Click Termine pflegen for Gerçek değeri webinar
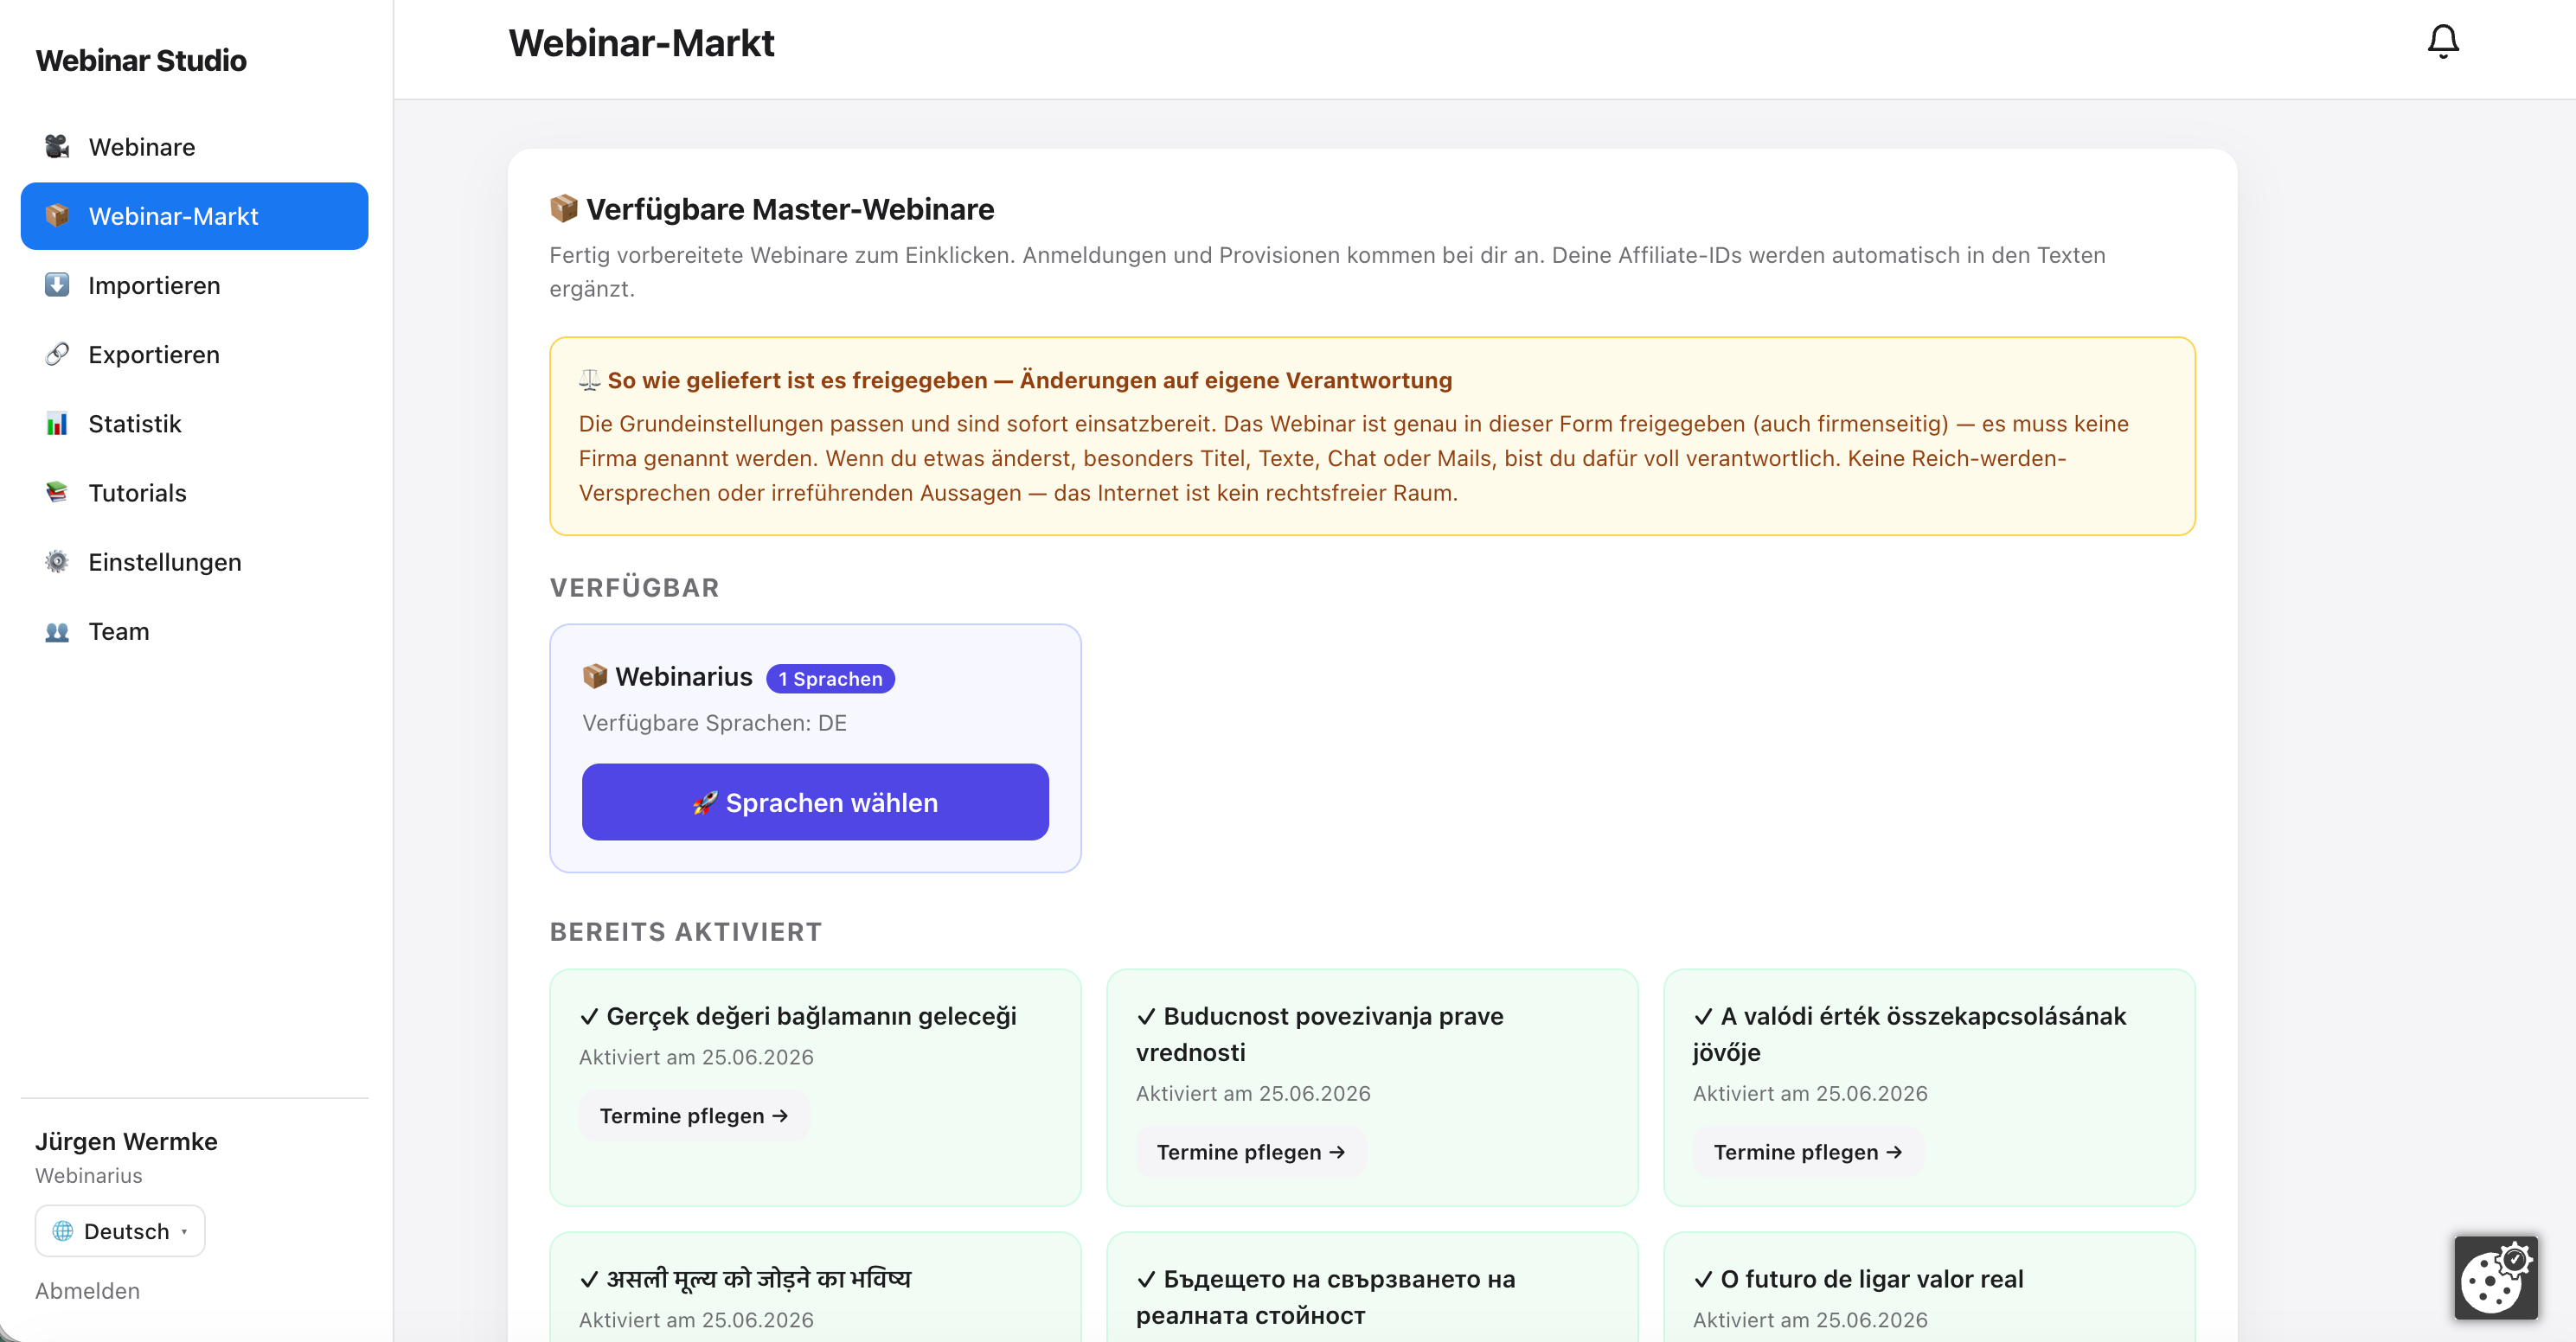Image resolution: width=2576 pixels, height=1342 pixels. click(x=694, y=1116)
